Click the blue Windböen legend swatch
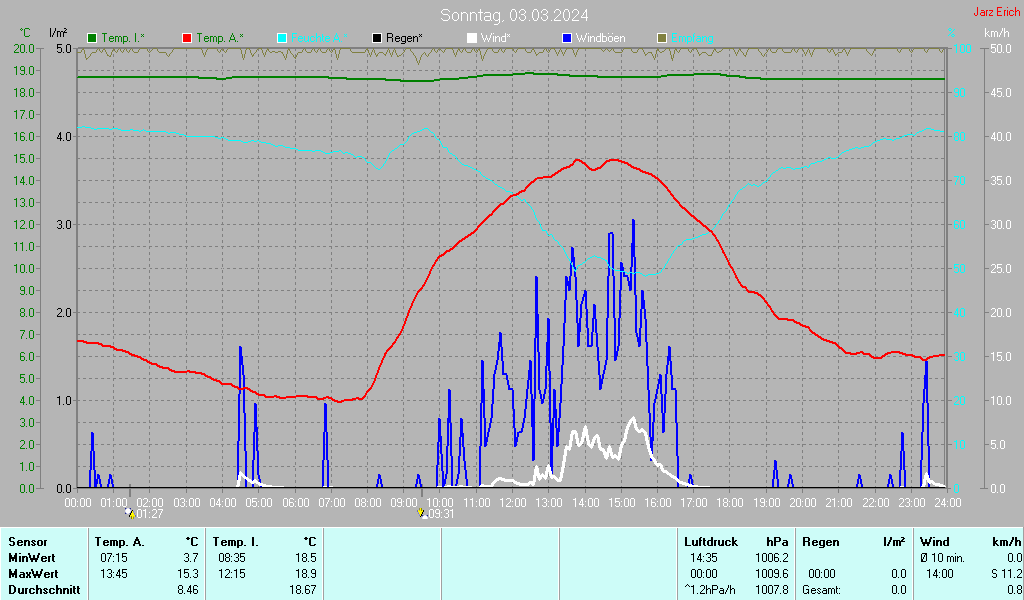The width and height of the screenshot is (1024, 600). 567,39
